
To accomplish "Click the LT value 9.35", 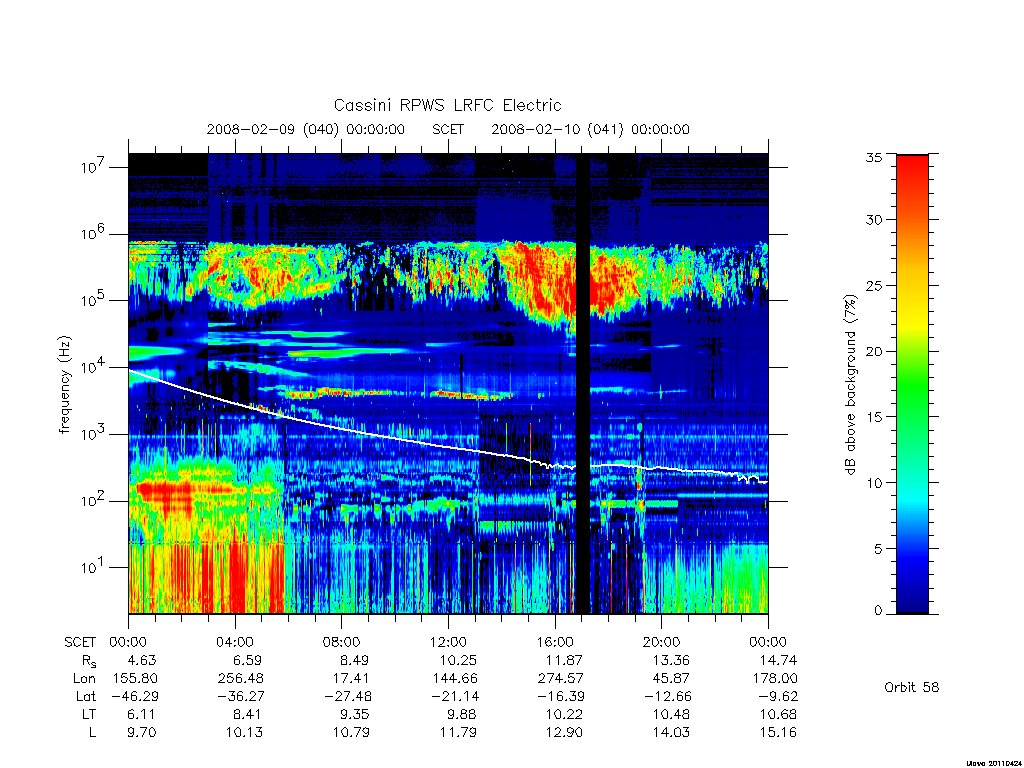I will [x=355, y=714].
